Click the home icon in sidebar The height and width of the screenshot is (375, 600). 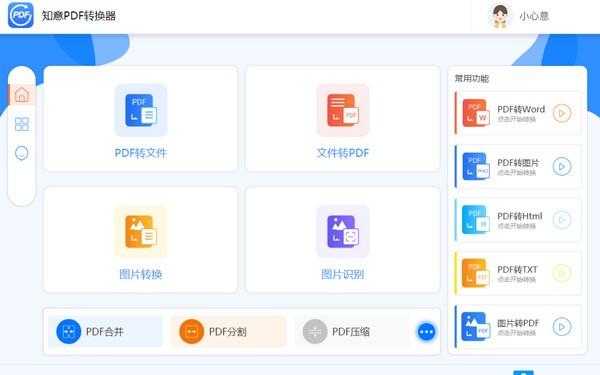coord(22,95)
